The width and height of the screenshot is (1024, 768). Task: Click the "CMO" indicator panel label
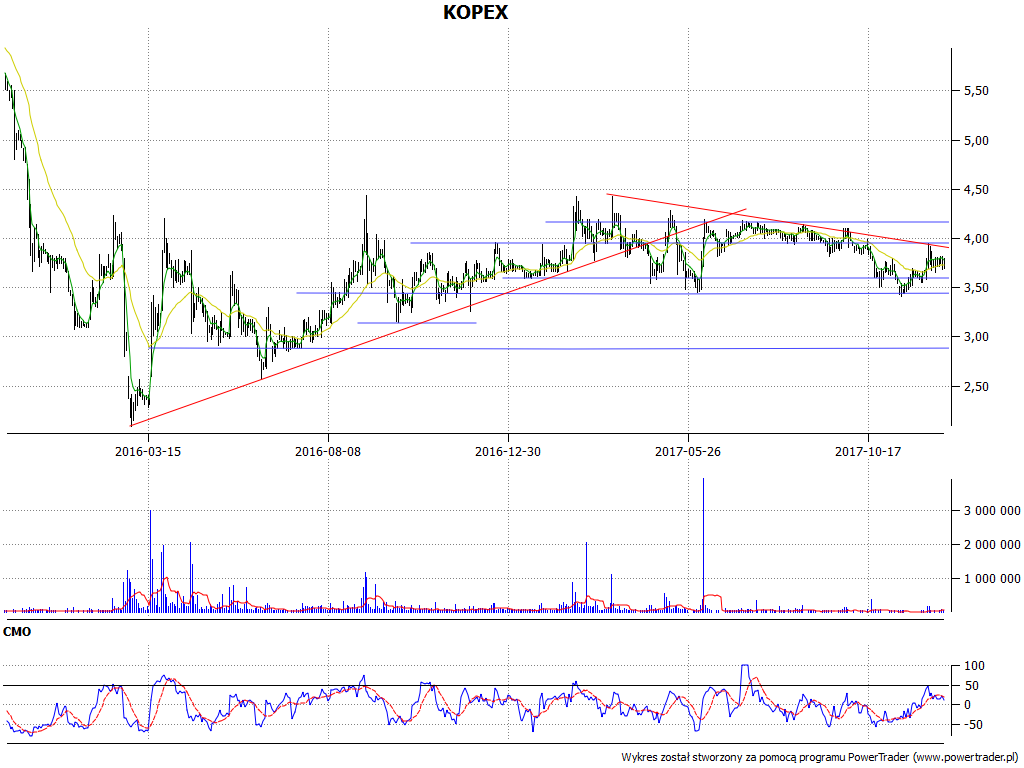pos(17,632)
